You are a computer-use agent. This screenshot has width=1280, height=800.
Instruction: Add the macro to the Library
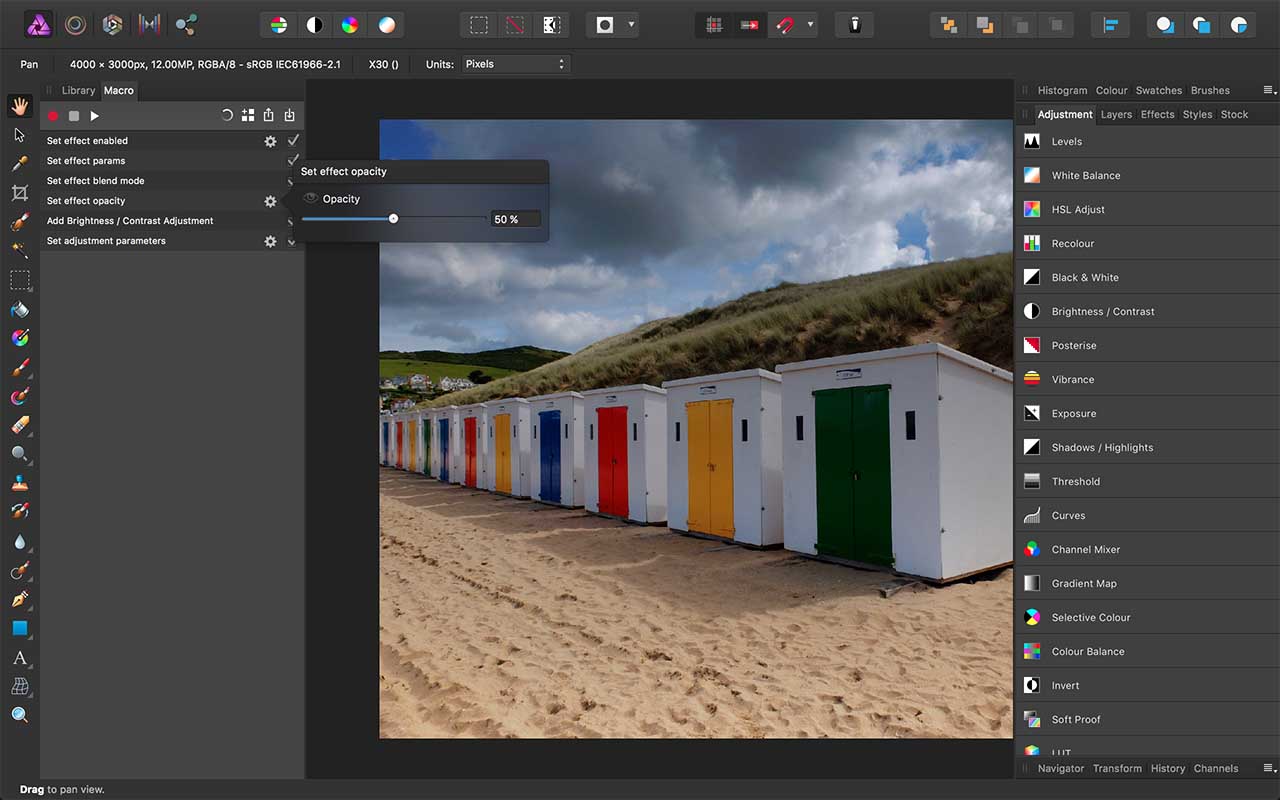coord(248,116)
